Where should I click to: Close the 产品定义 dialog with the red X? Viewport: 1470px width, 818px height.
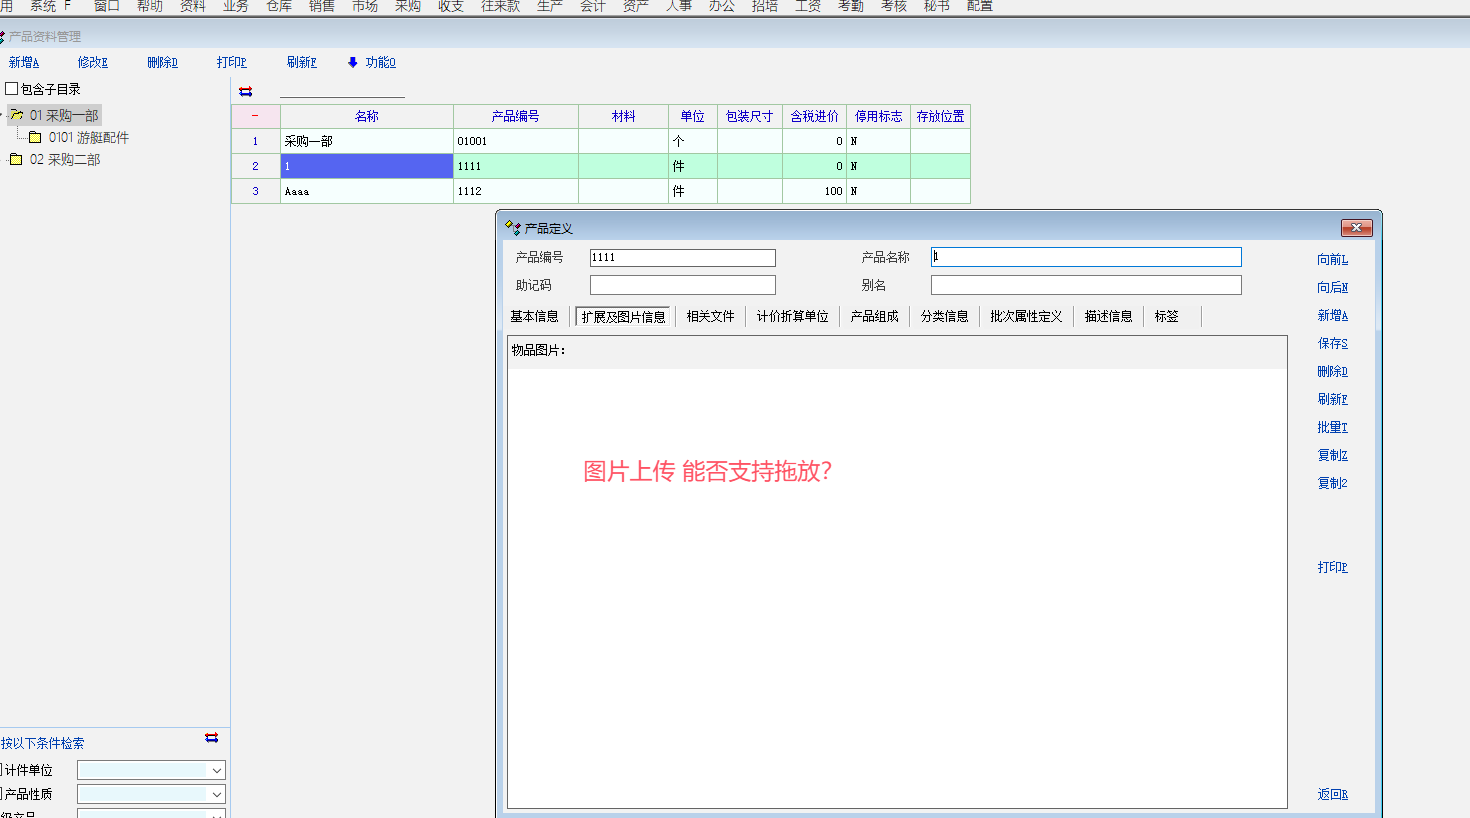click(1356, 228)
